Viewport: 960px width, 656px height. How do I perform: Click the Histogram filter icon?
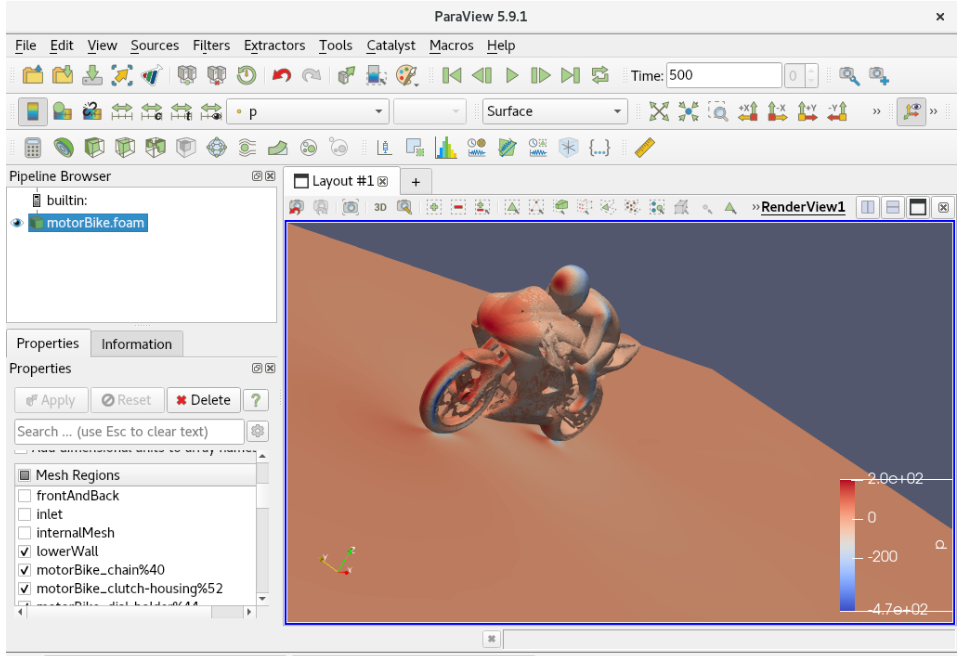pyautogui.click(x=446, y=148)
